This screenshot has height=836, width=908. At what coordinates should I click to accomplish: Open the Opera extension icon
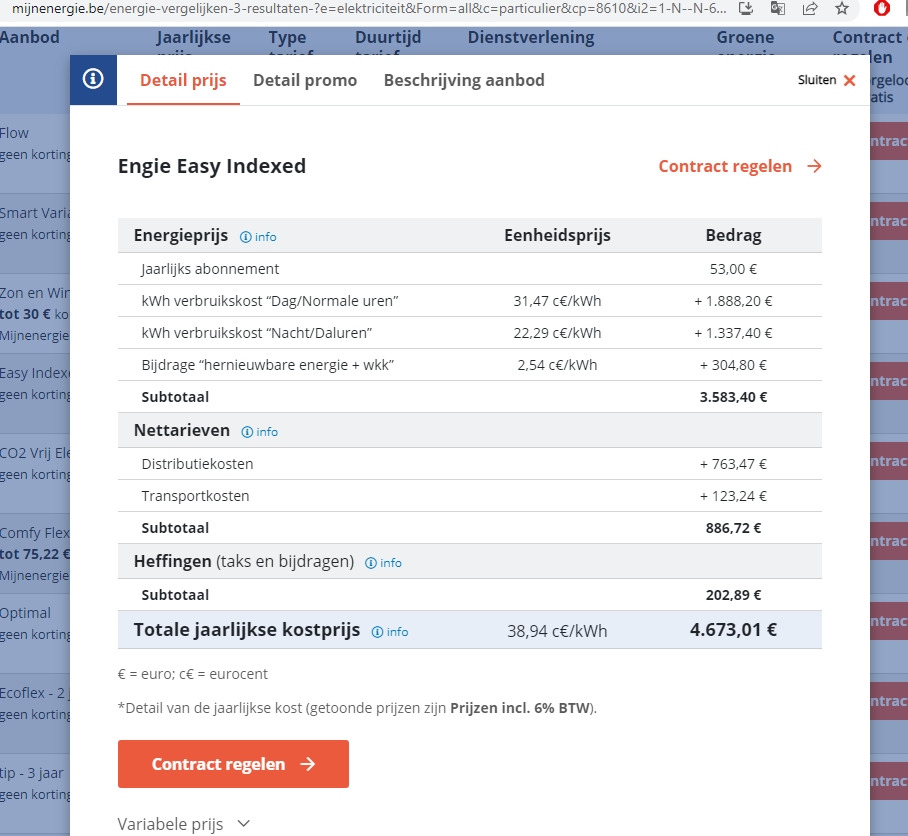point(881,8)
